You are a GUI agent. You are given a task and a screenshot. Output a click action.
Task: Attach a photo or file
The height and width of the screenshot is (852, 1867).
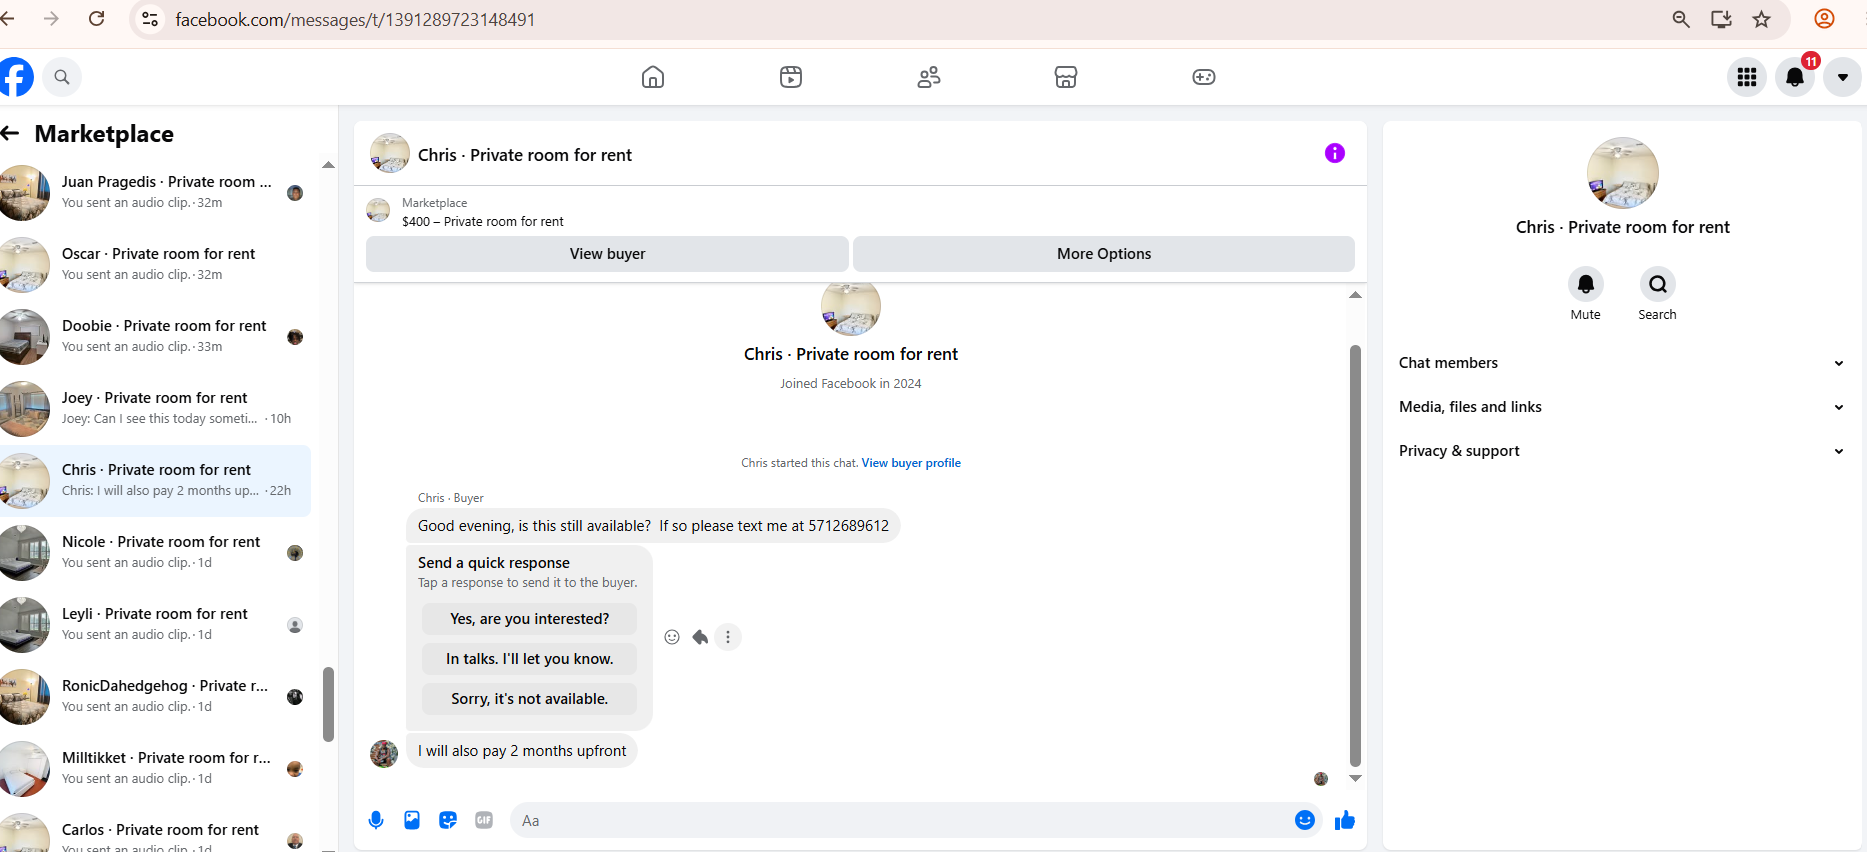click(412, 820)
